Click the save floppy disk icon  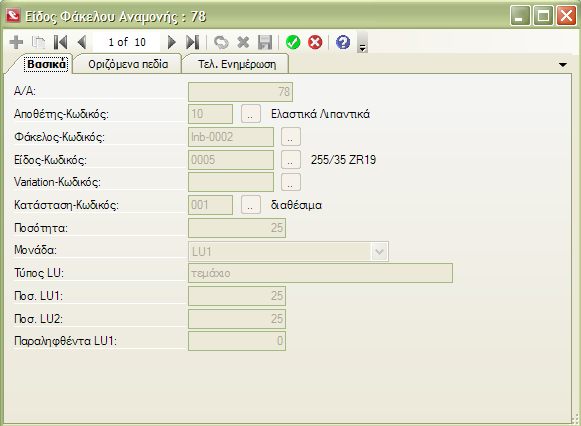[265, 42]
